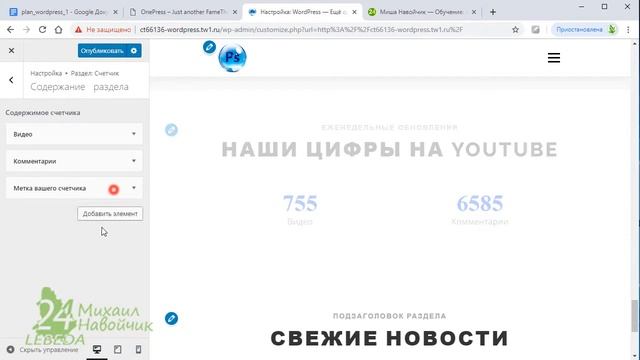Screen dimensions: 640x360
Task: Expand the Метка вашего счетчика item
Action: click(x=74, y=188)
